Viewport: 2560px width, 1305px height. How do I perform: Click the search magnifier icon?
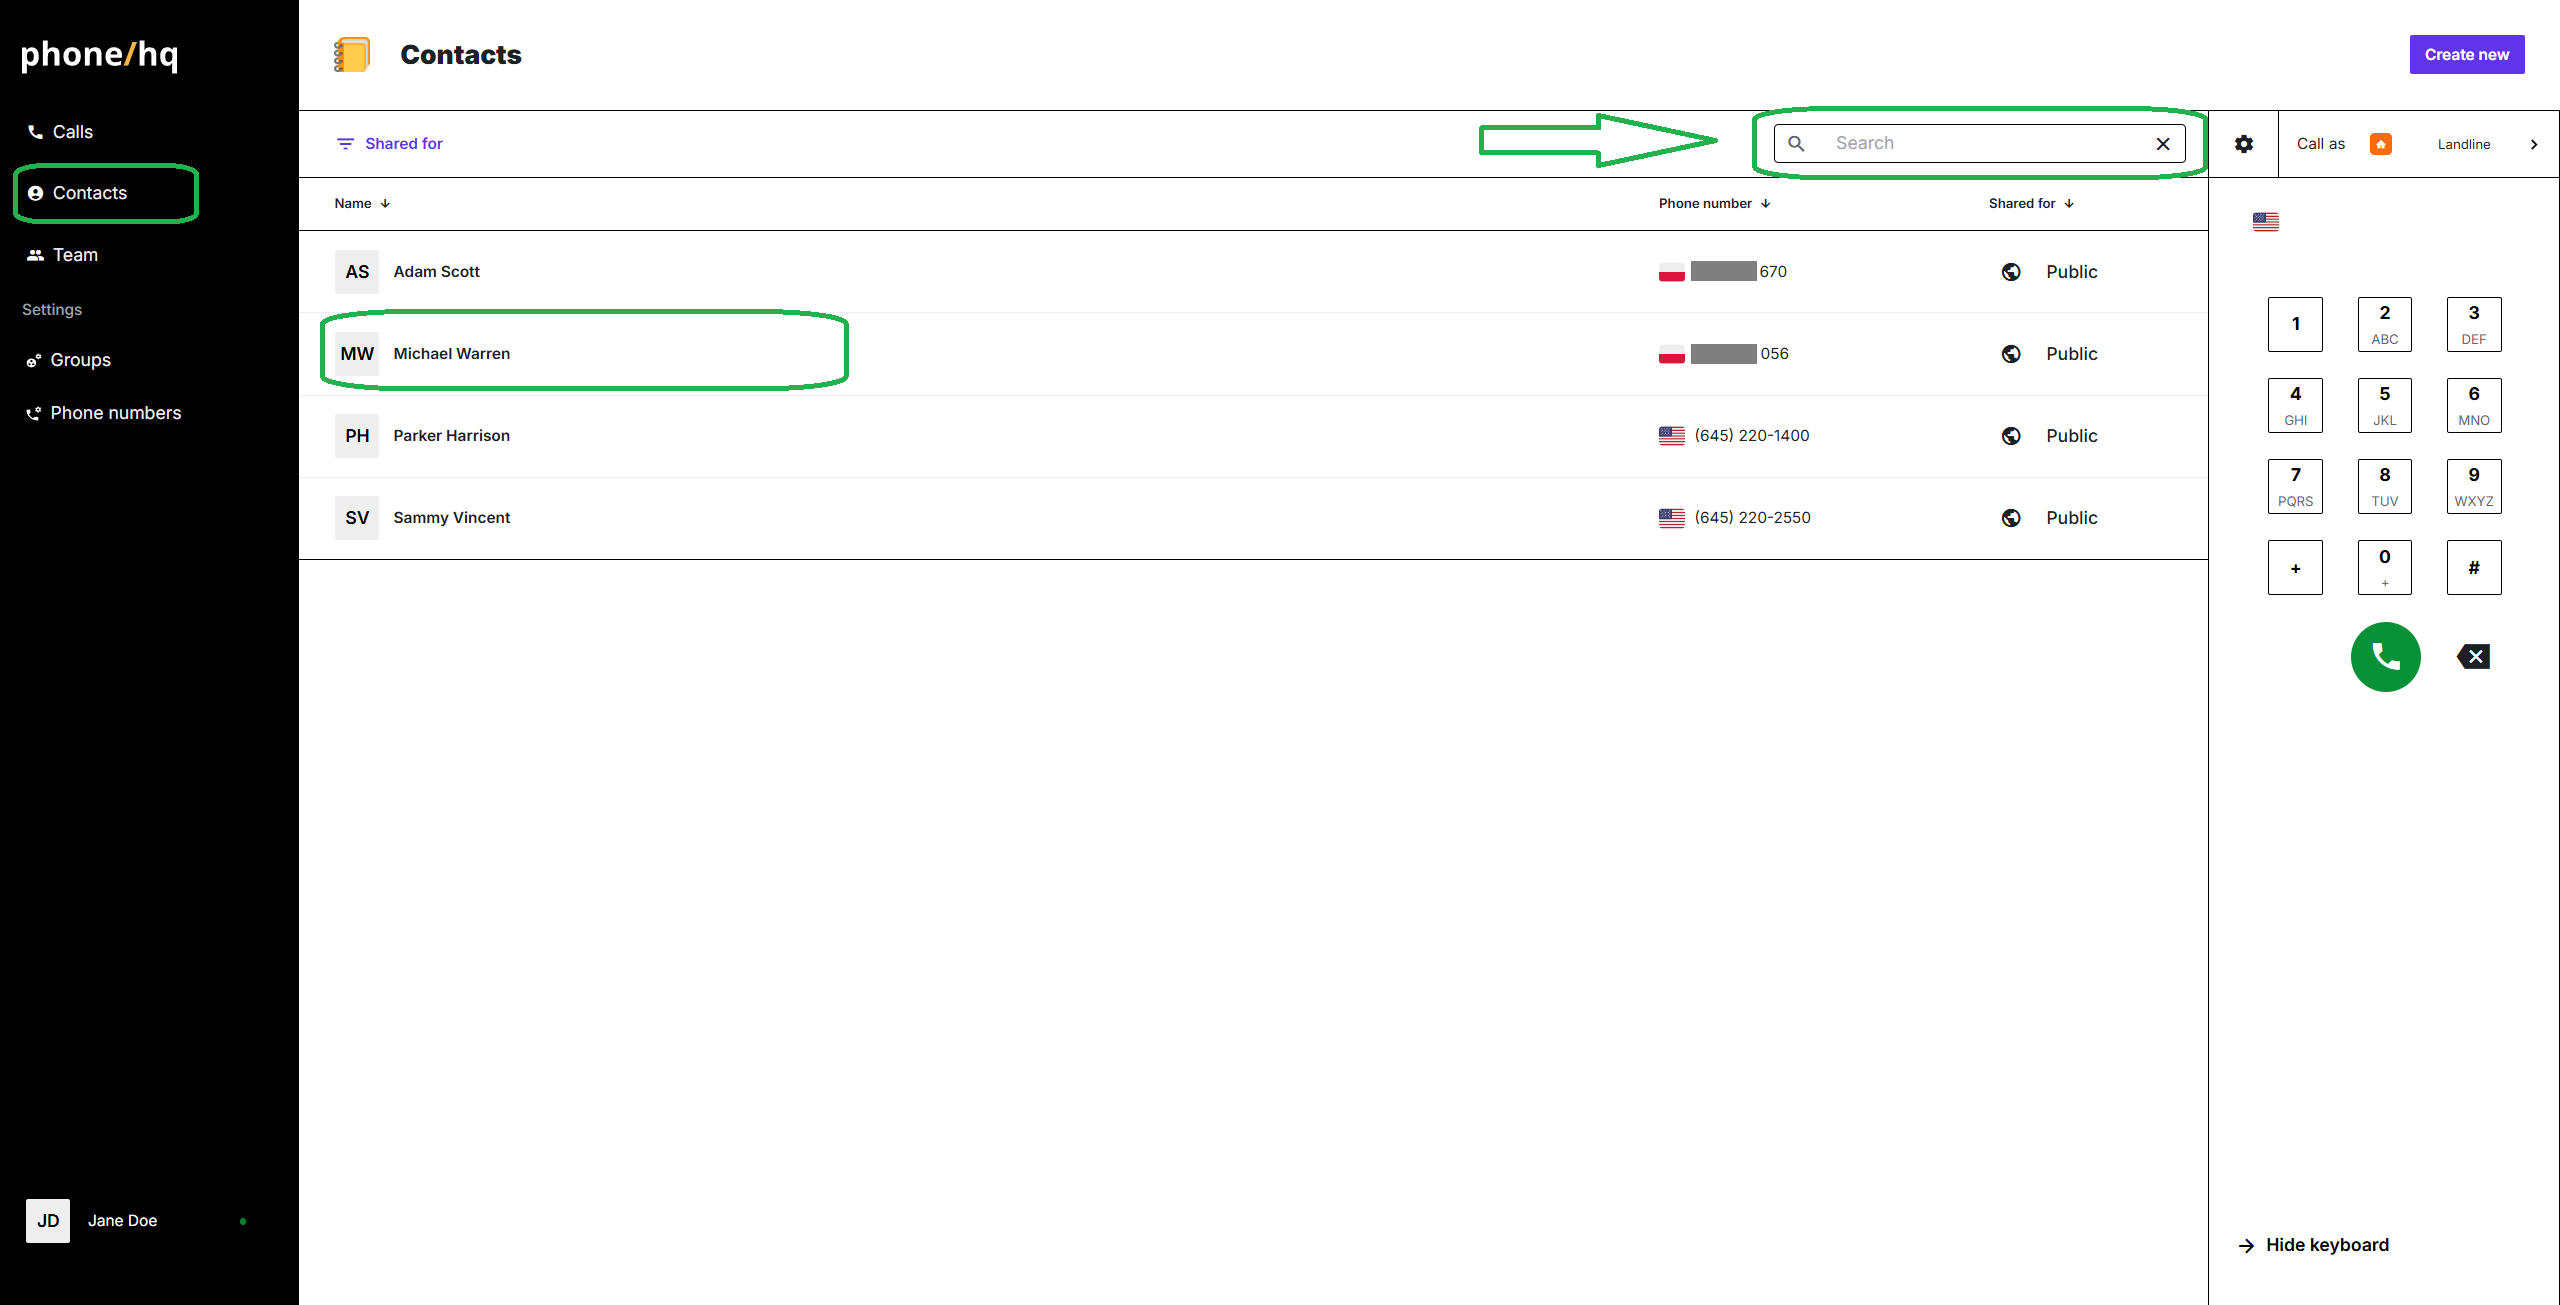pos(1796,144)
